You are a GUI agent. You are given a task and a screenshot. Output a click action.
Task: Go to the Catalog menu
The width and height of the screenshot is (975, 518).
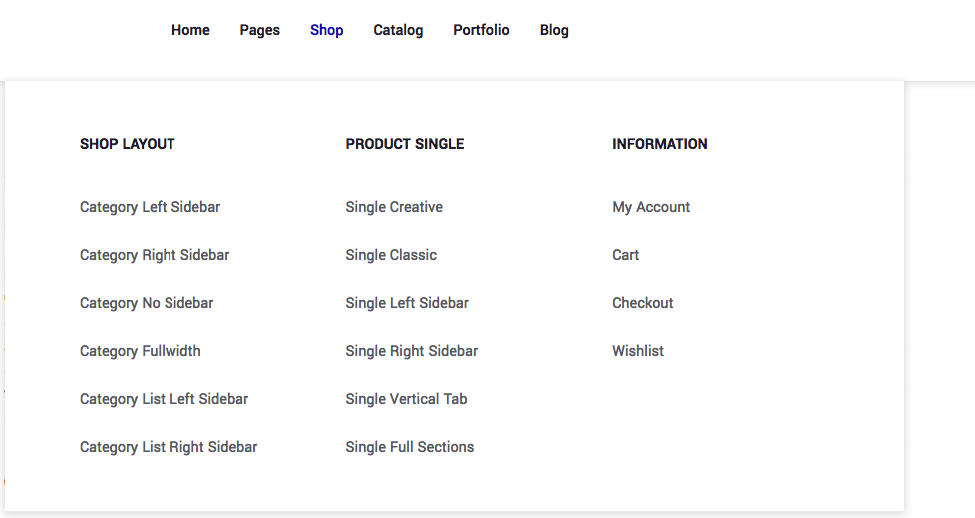coord(398,30)
